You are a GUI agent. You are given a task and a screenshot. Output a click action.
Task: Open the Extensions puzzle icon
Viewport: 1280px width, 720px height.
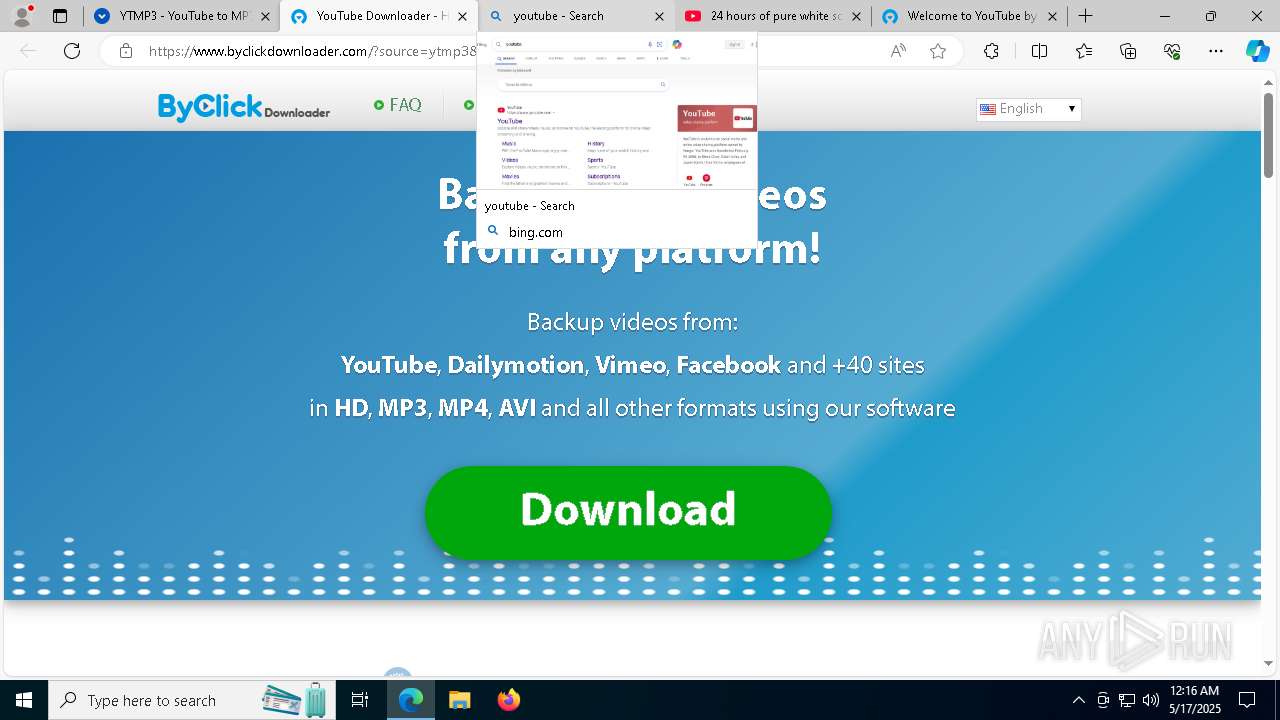point(991,51)
